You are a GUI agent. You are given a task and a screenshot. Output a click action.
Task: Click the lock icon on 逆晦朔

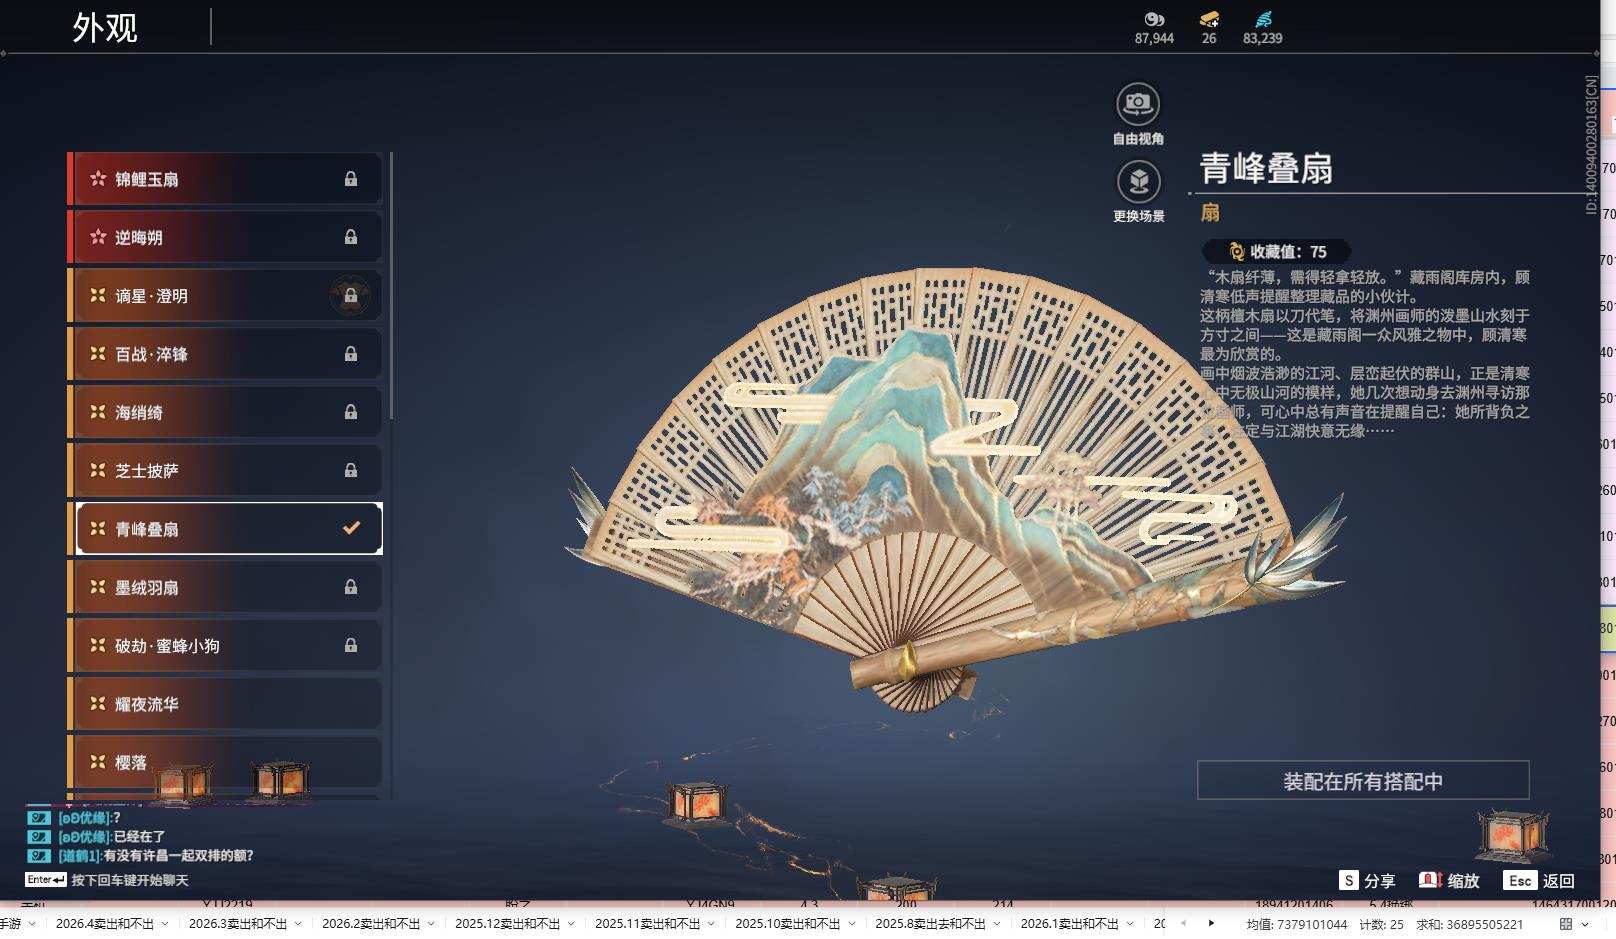coord(351,236)
